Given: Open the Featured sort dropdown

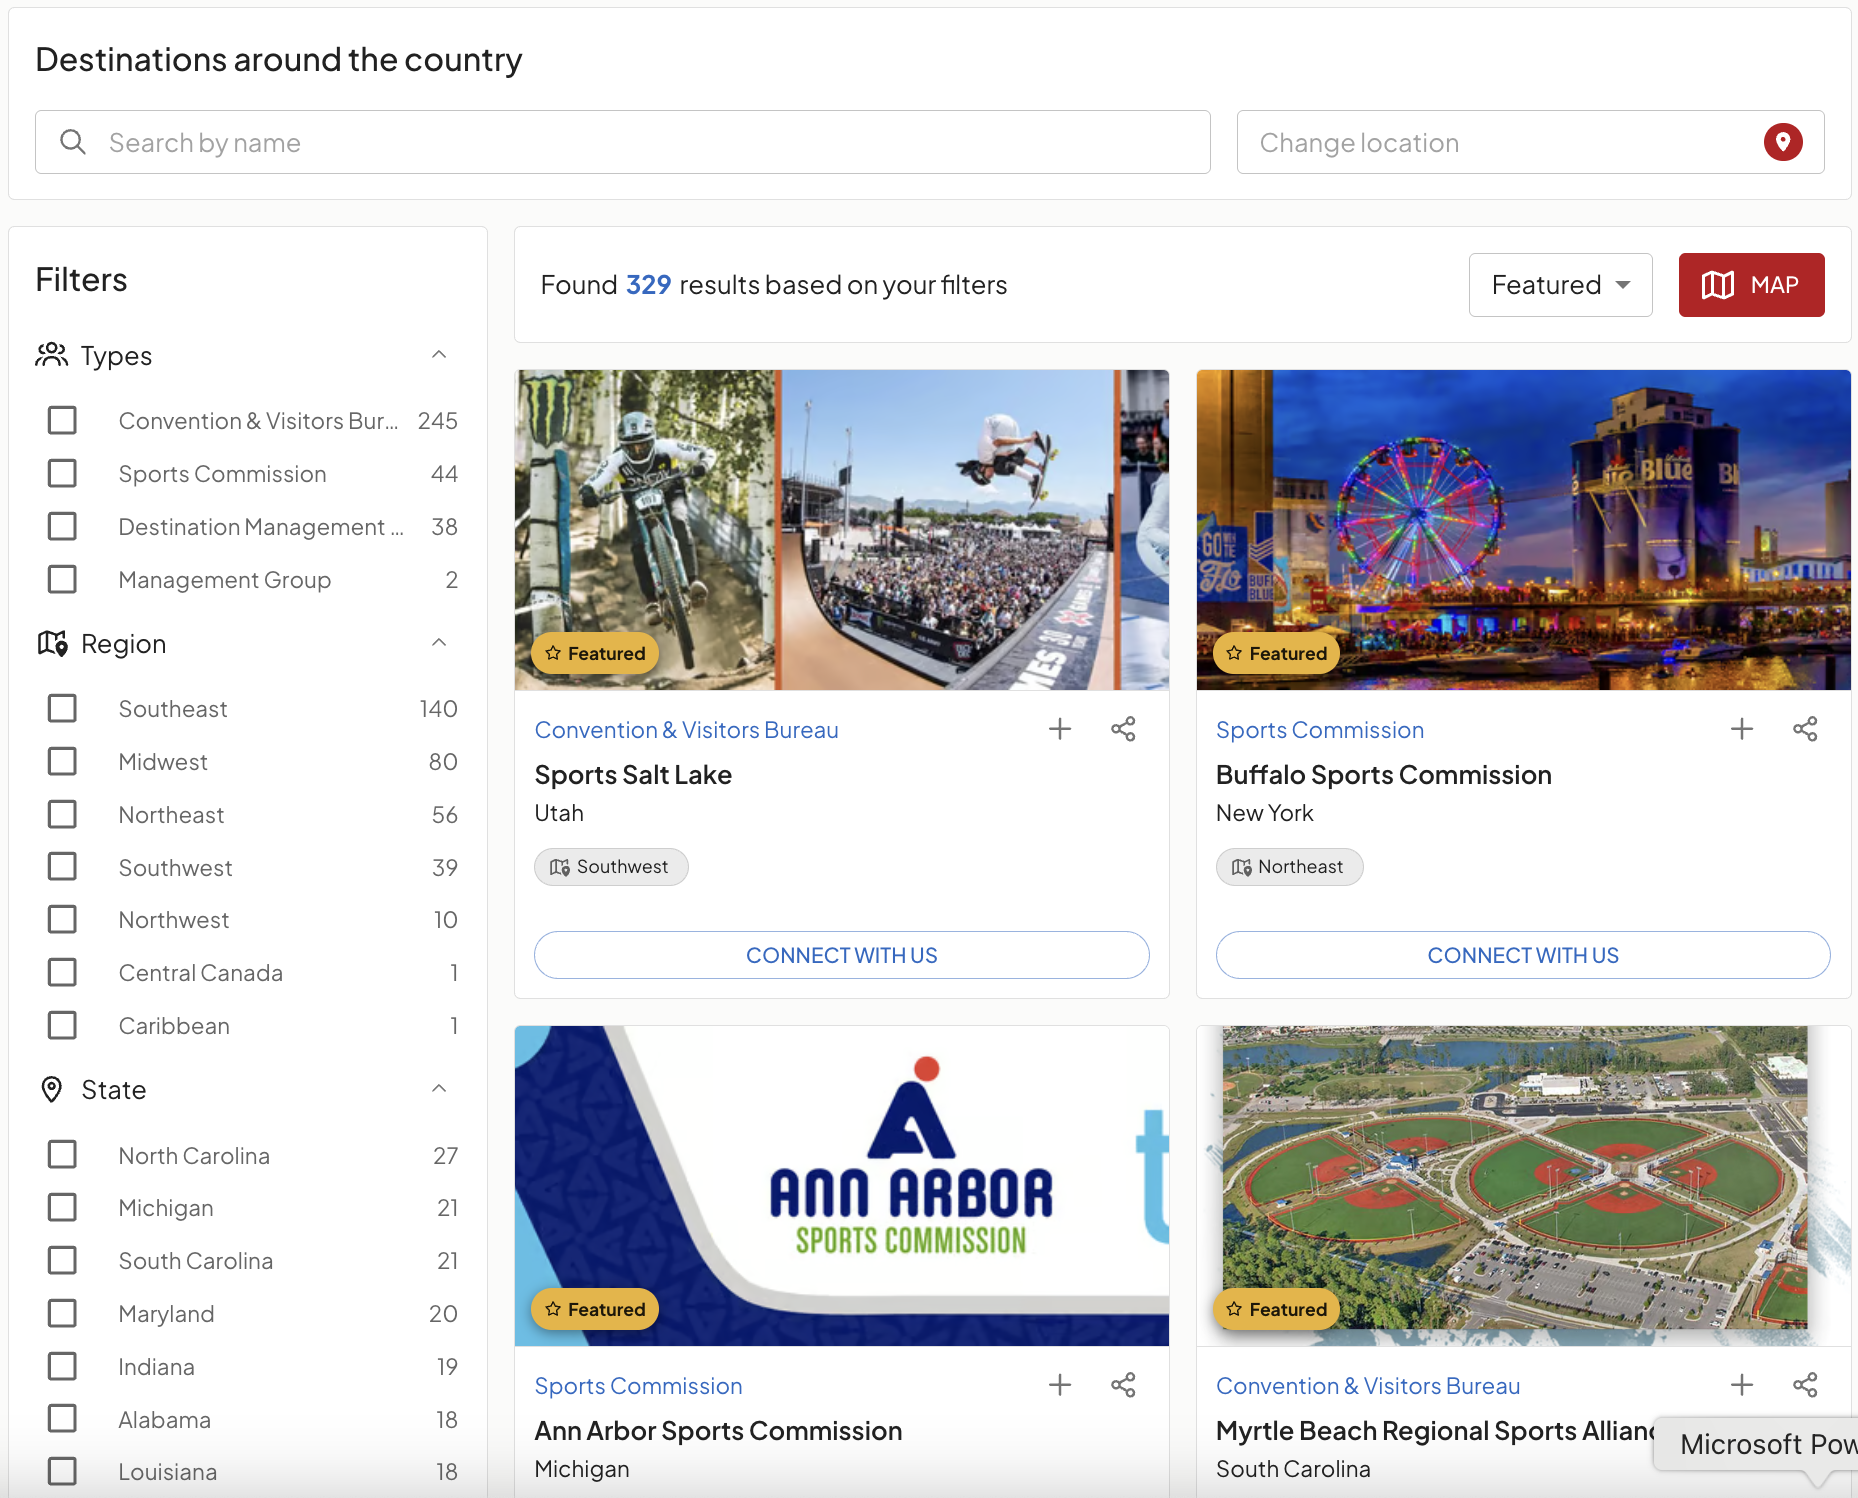Looking at the screenshot, I should click(1560, 285).
